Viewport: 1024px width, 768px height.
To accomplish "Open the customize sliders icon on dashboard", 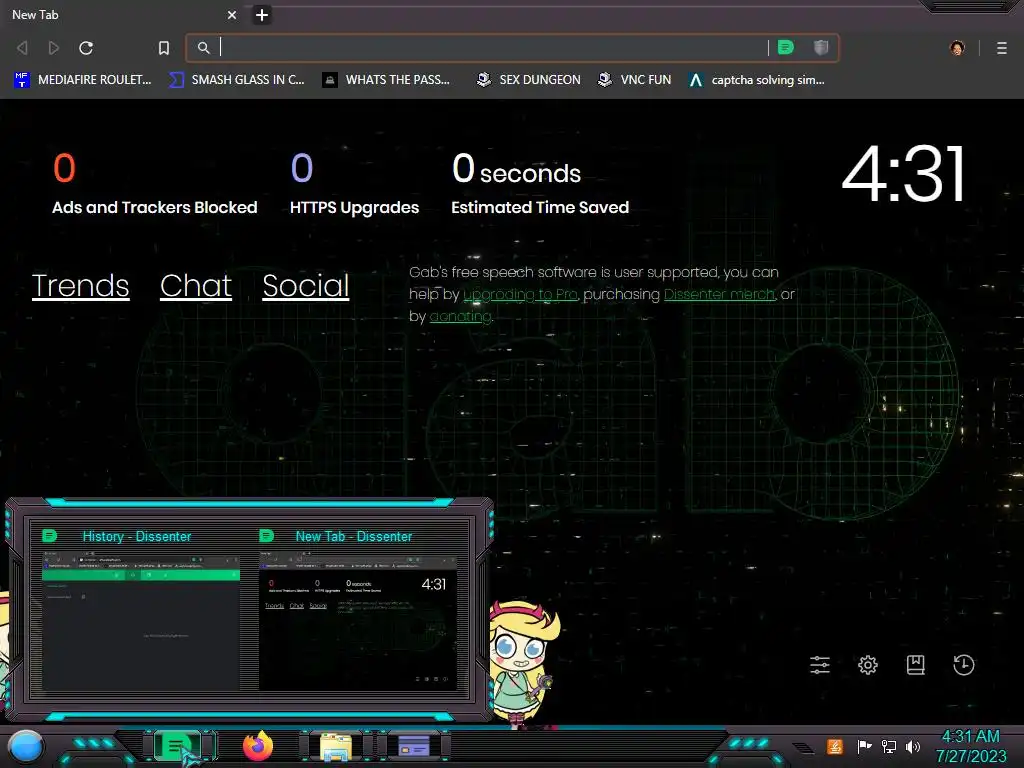I will [820, 665].
